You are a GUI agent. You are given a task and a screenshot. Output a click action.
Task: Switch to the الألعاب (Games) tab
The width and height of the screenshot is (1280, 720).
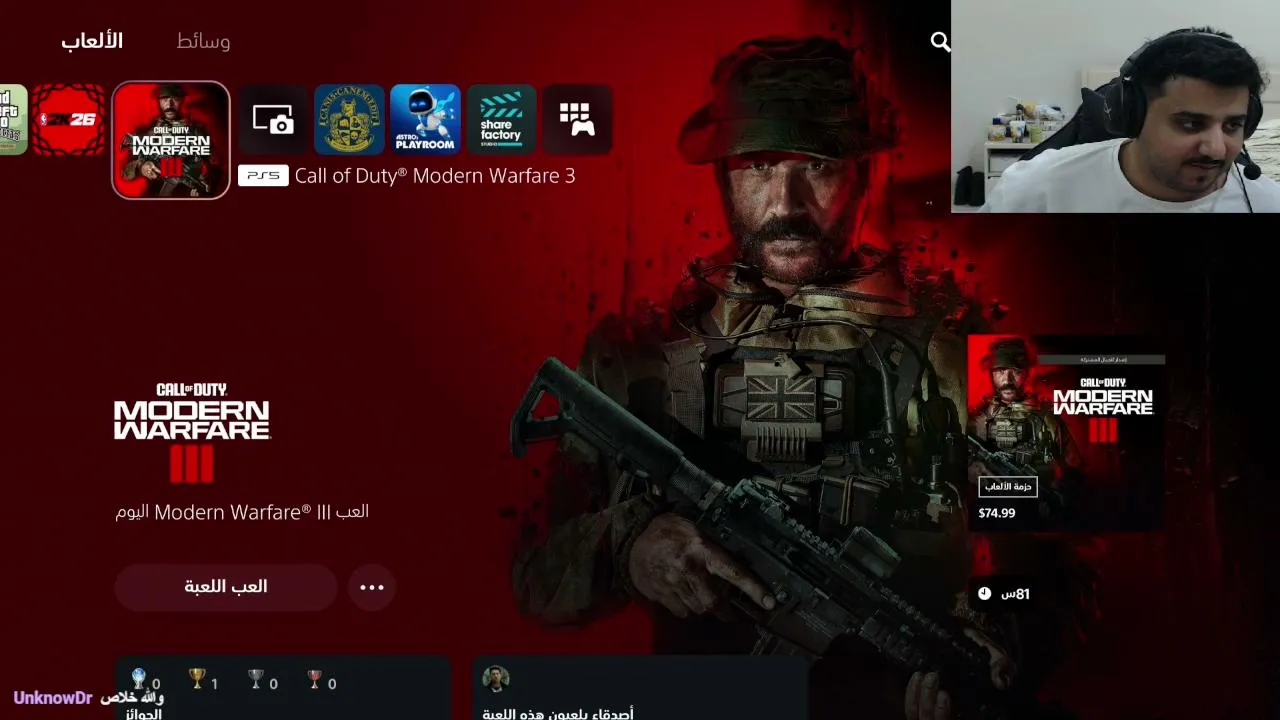click(x=92, y=41)
